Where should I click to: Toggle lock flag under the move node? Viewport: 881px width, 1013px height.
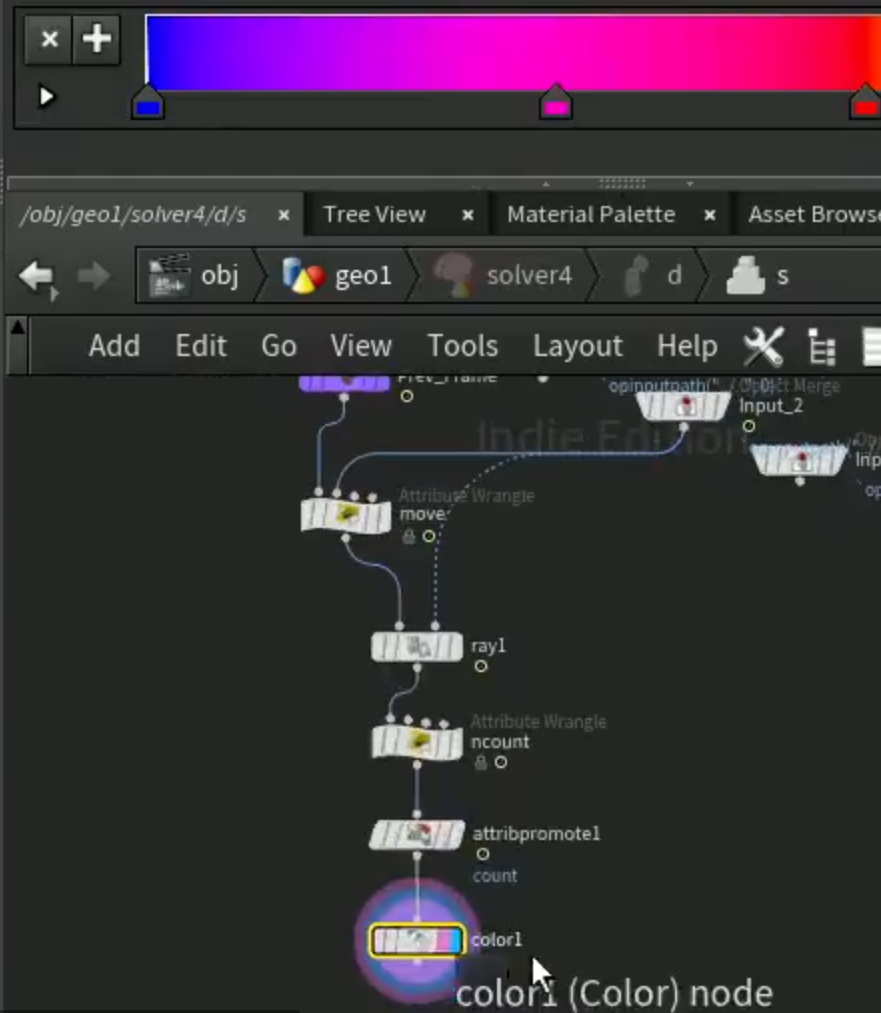pos(409,536)
